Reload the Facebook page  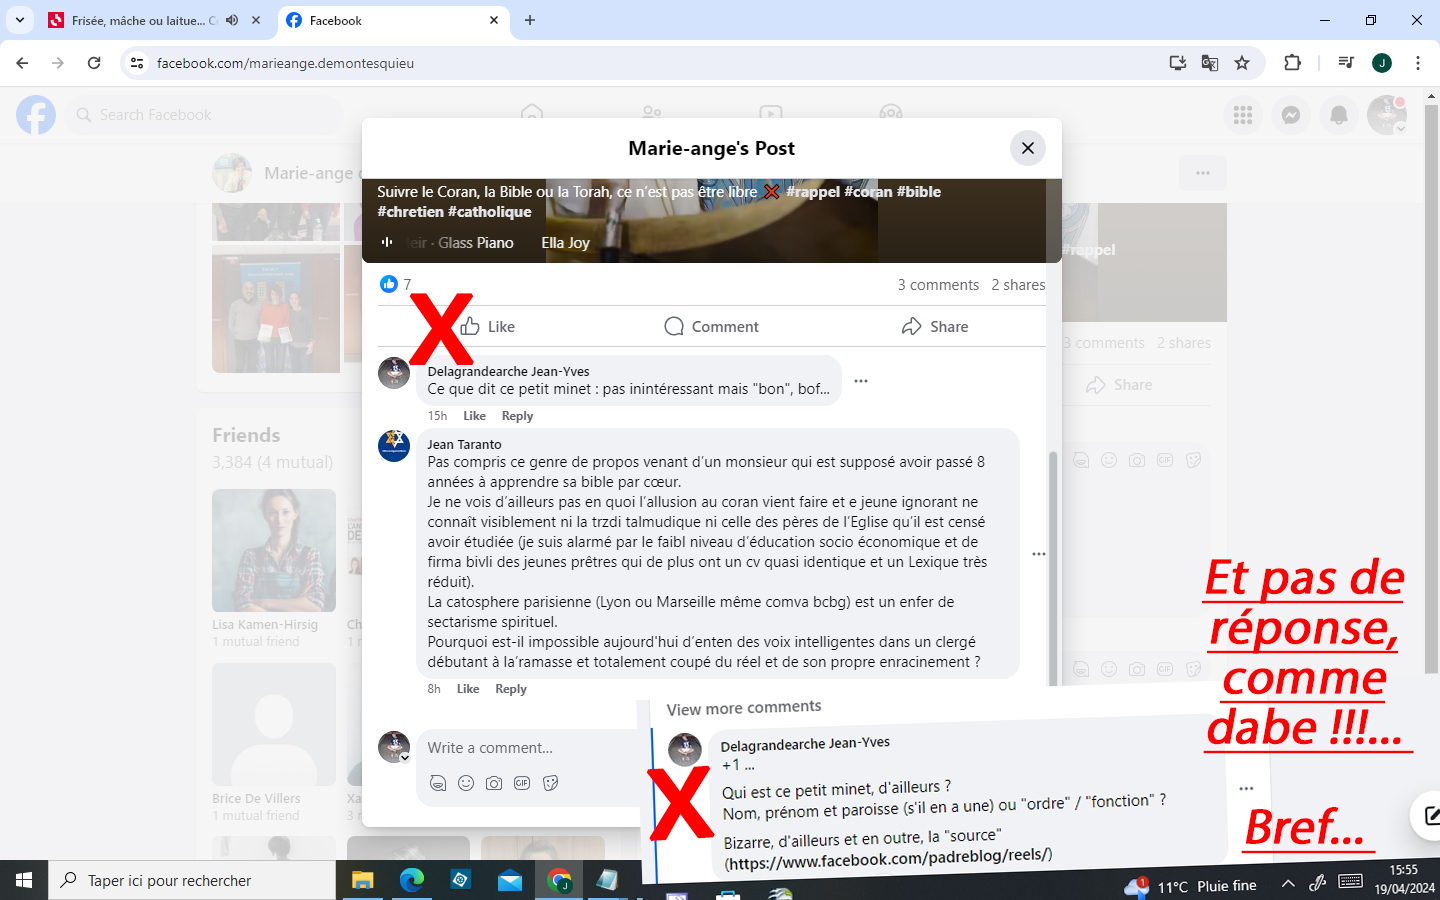click(94, 63)
